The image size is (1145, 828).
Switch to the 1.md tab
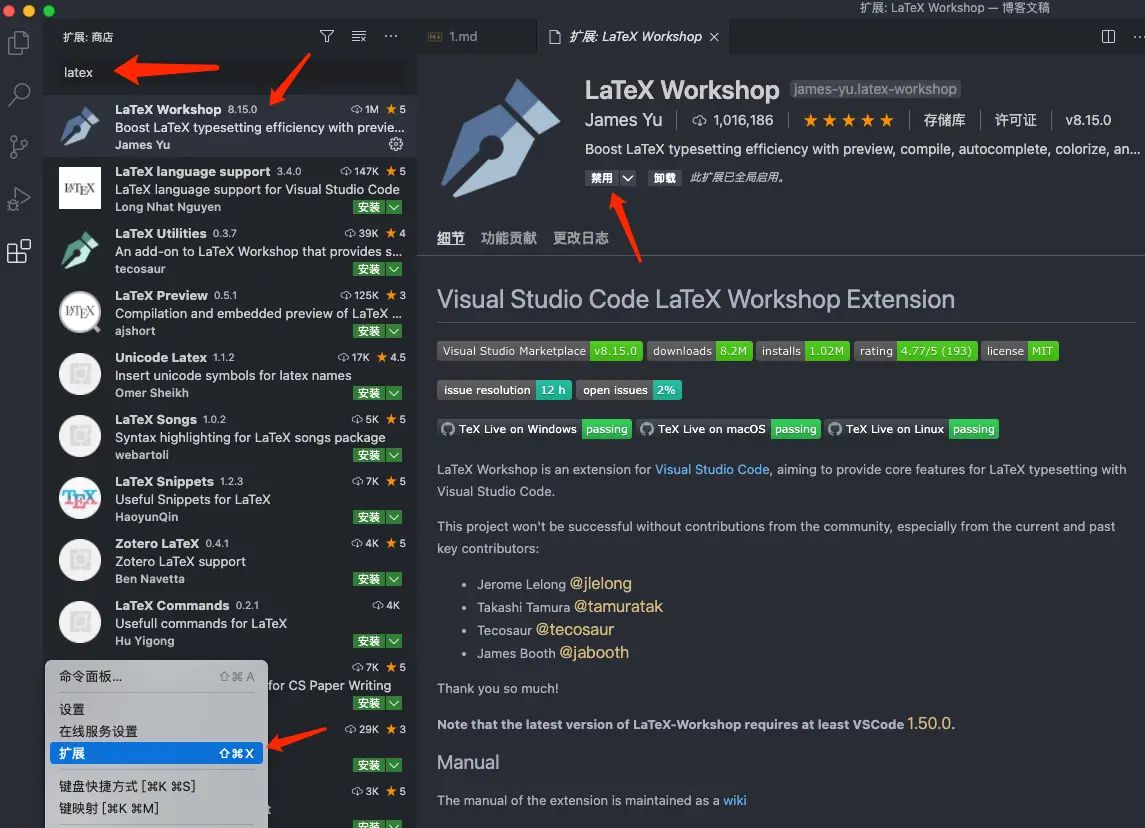460,36
